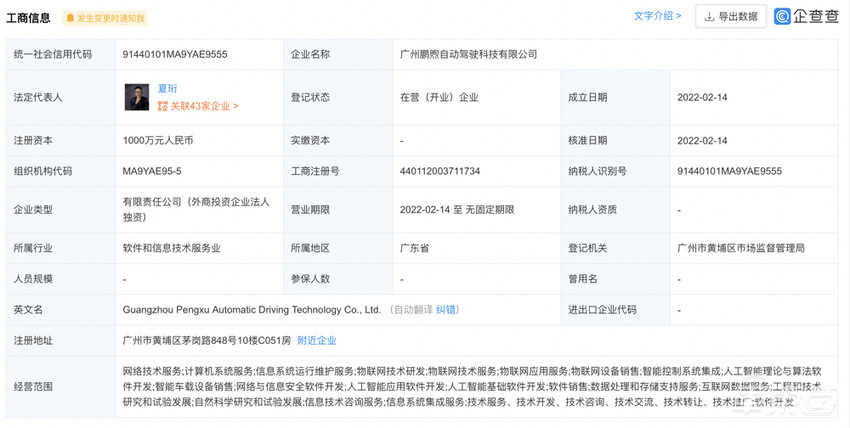Click business term 2022-02-14 至 无固定期限
The image size is (850, 428).
(457, 210)
